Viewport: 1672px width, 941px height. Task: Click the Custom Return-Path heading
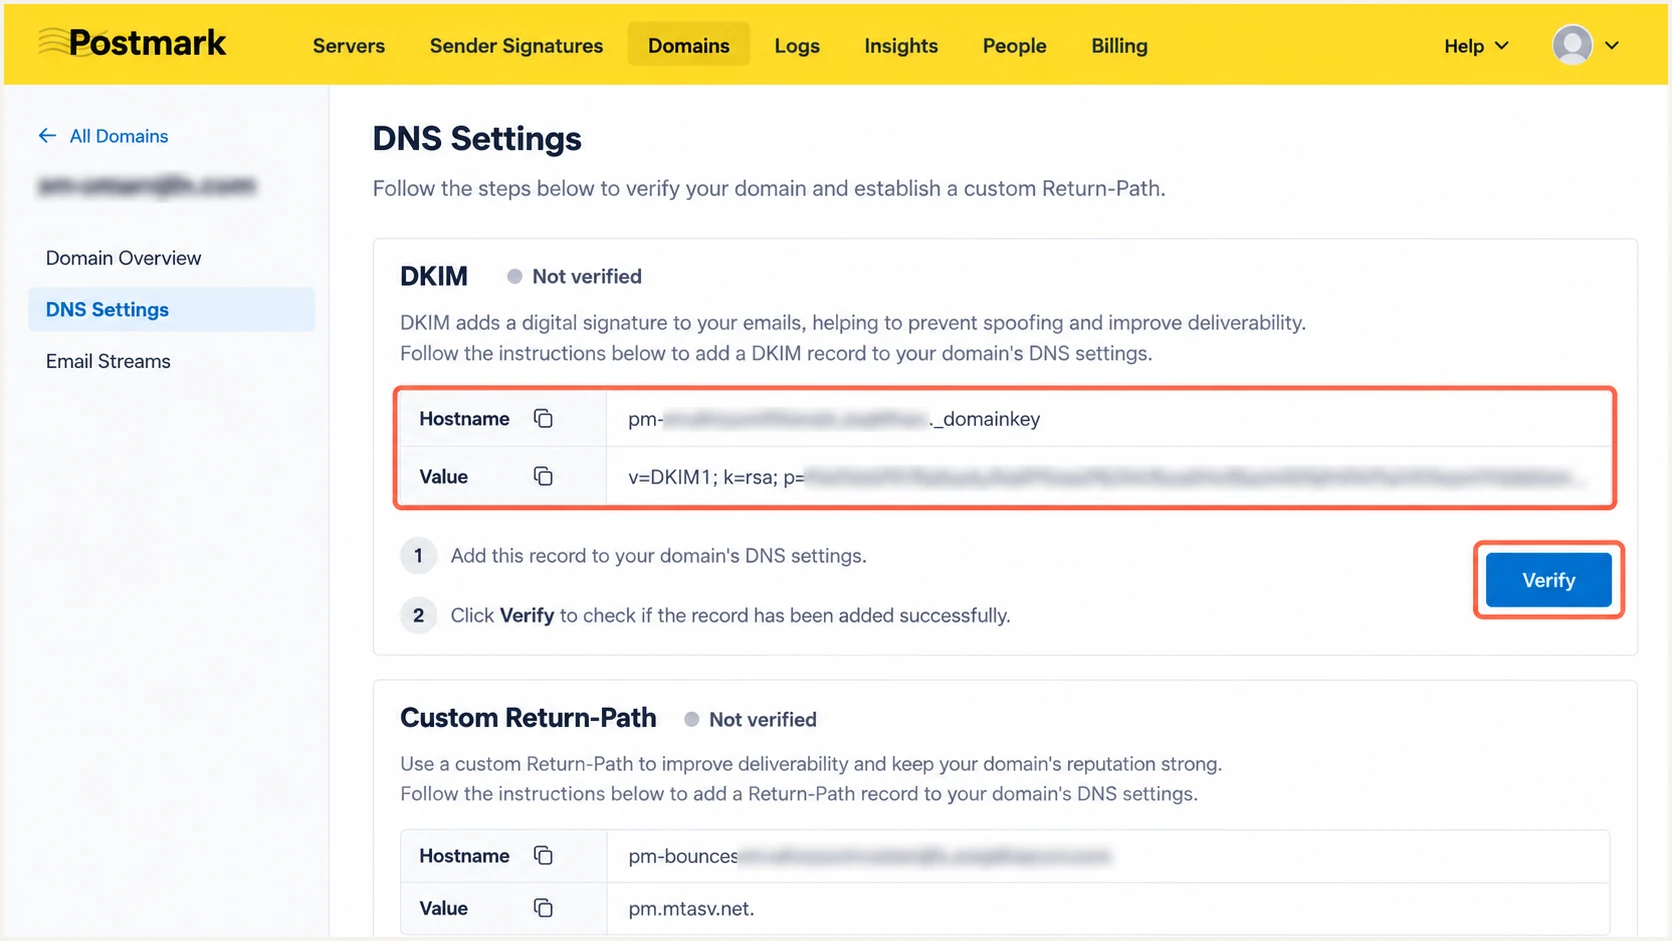pos(528,718)
